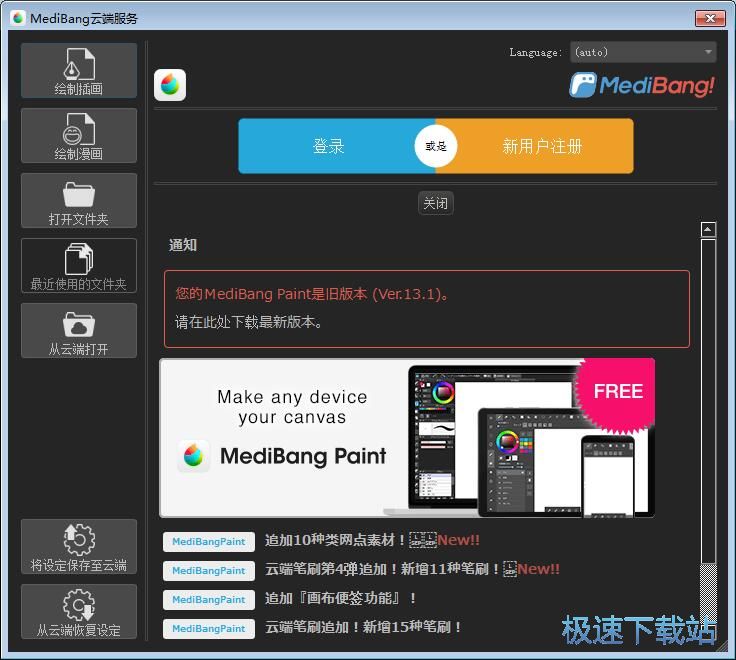Viewport: 736px width, 660px height.
Task: Close the MediBang云端服务 window
Action: (x=710, y=19)
